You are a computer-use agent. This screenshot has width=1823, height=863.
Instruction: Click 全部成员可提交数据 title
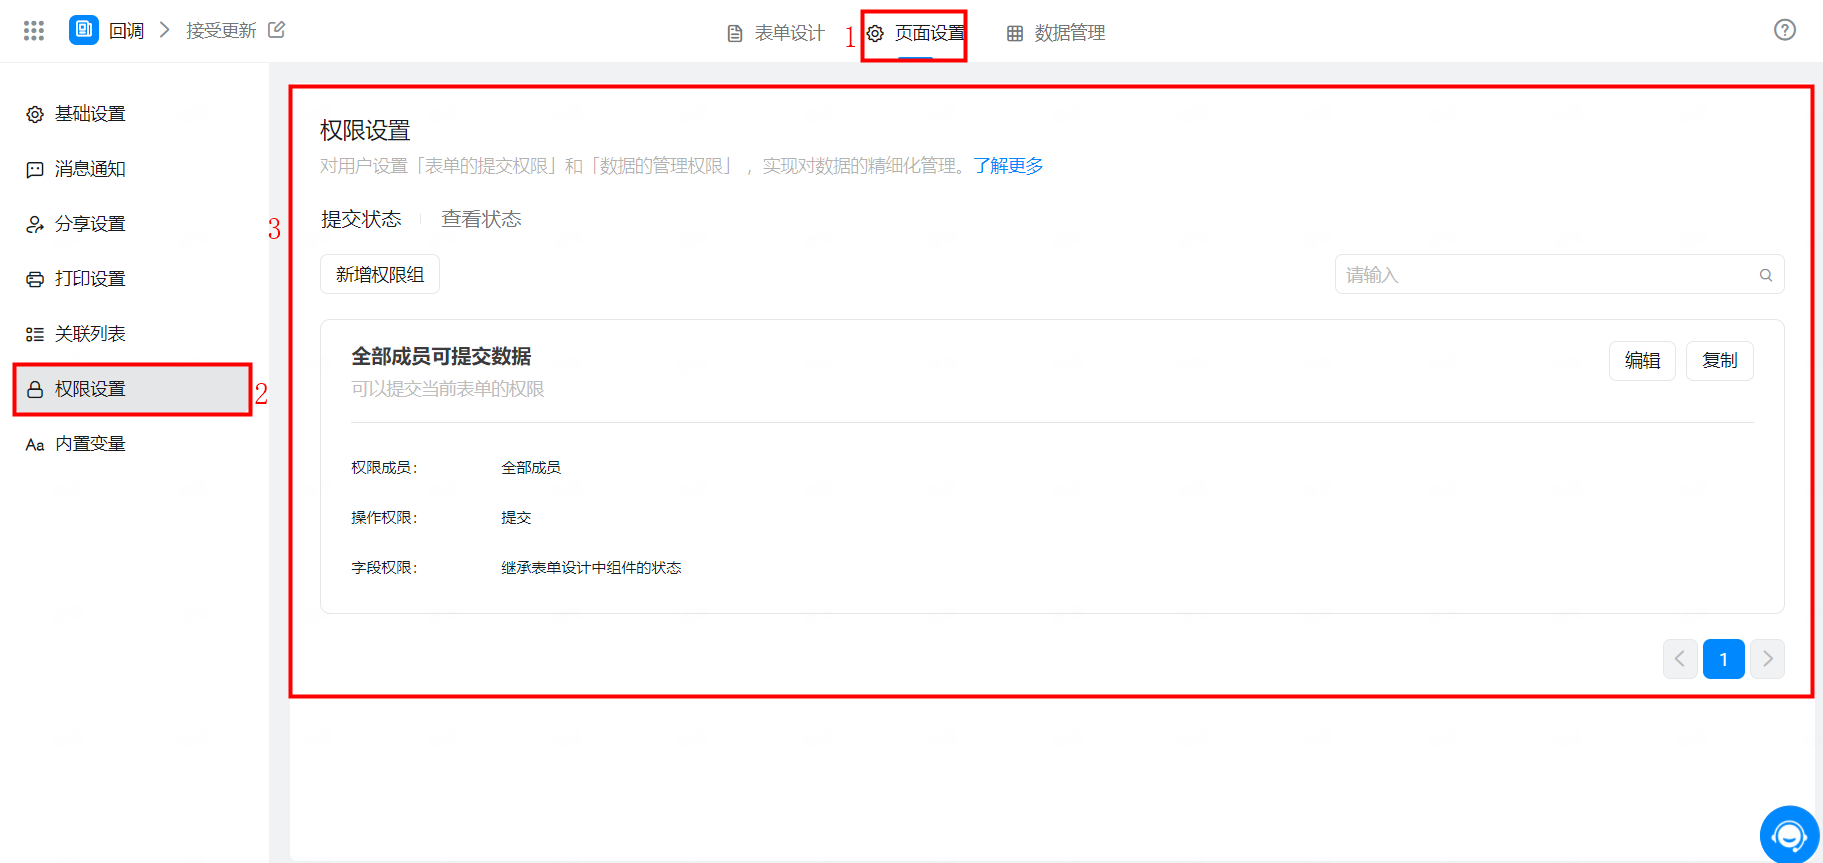[x=441, y=356]
